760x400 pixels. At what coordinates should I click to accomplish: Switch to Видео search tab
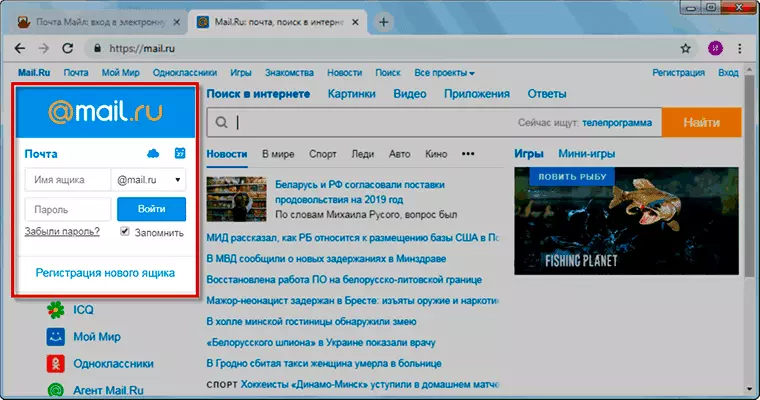coord(410,94)
